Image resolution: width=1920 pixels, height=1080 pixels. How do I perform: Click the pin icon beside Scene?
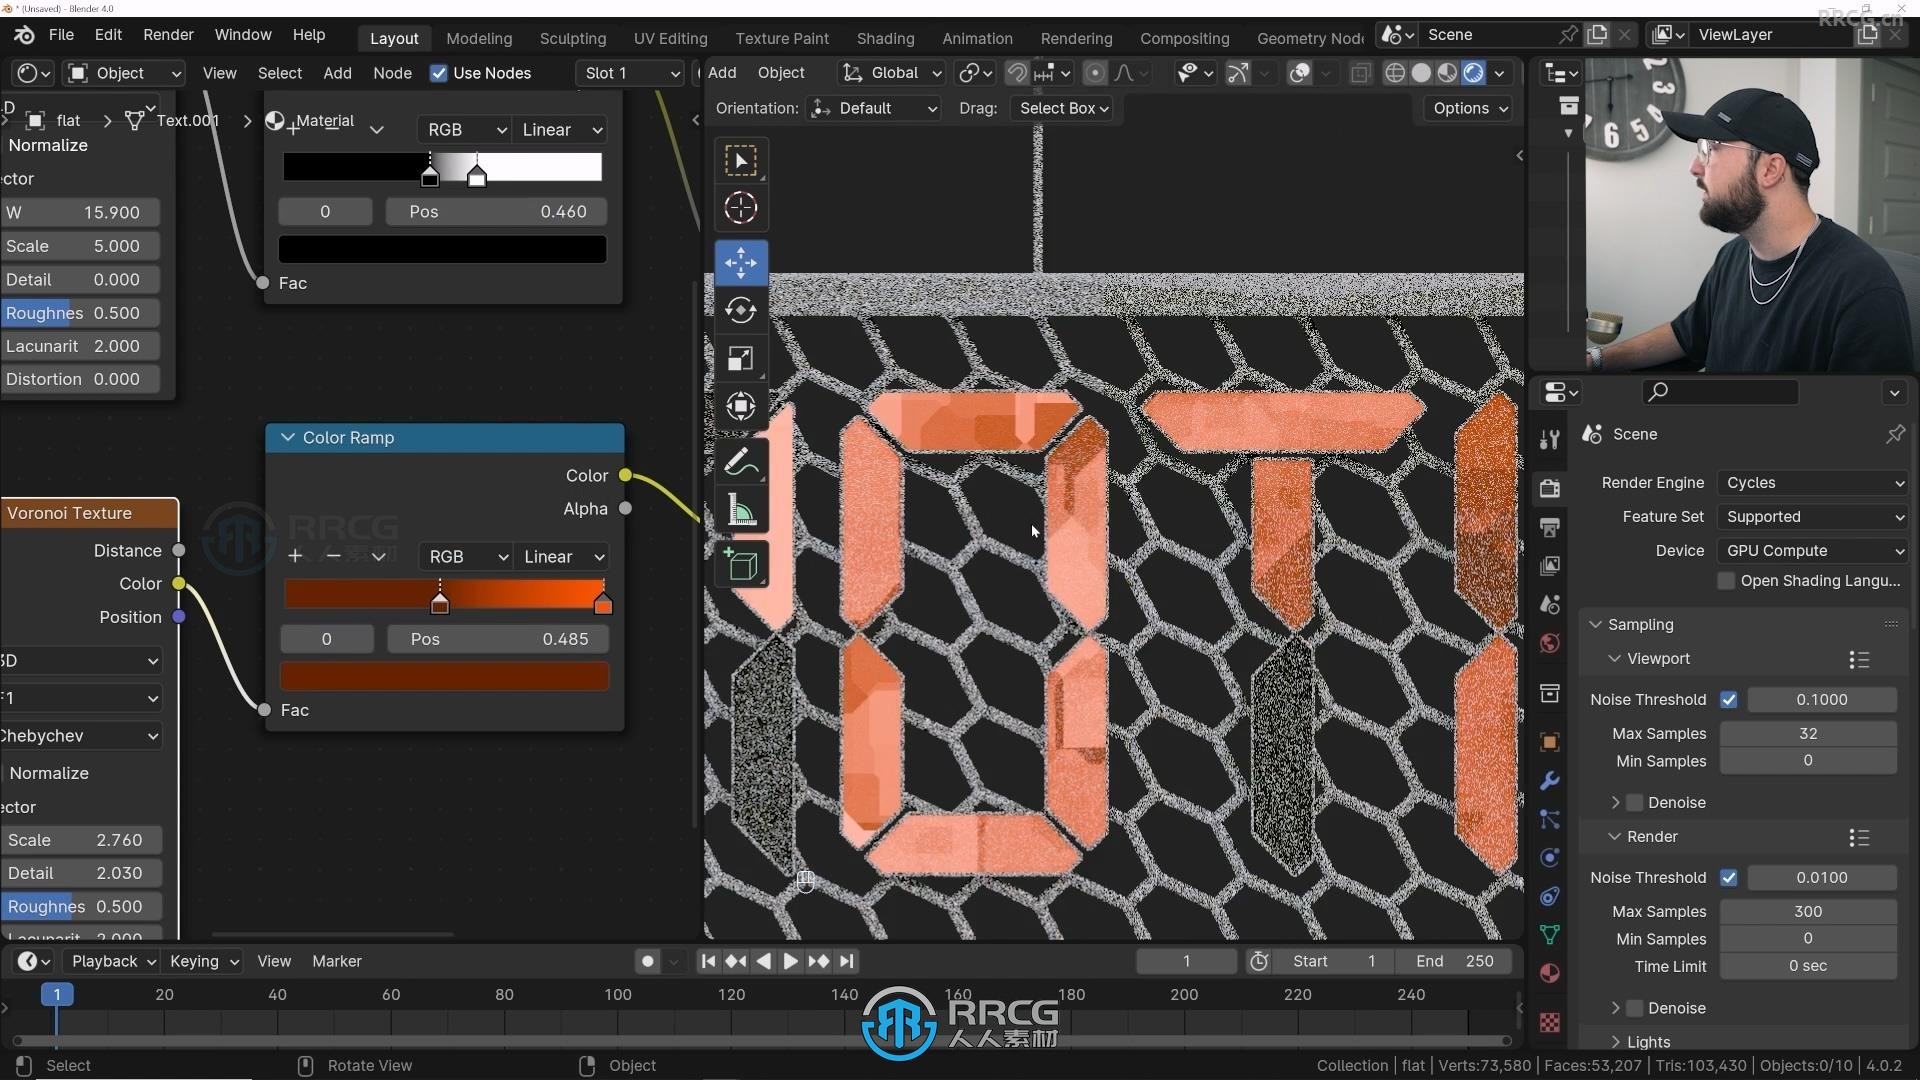click(x=1895, y=434)
